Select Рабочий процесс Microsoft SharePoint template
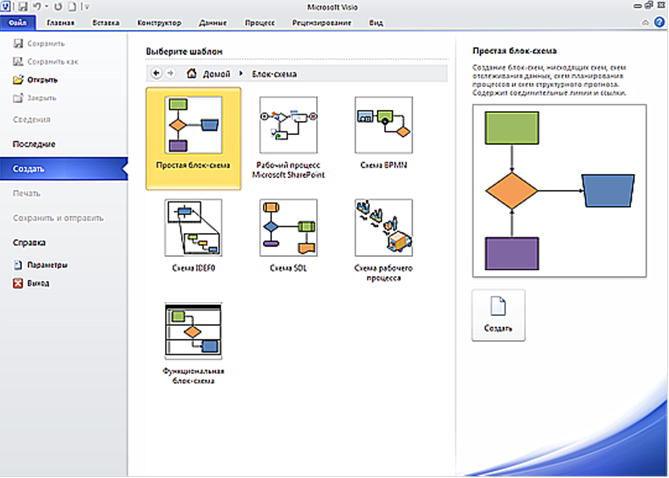Screen dimensions: 669x478 (x=288, y=139)
